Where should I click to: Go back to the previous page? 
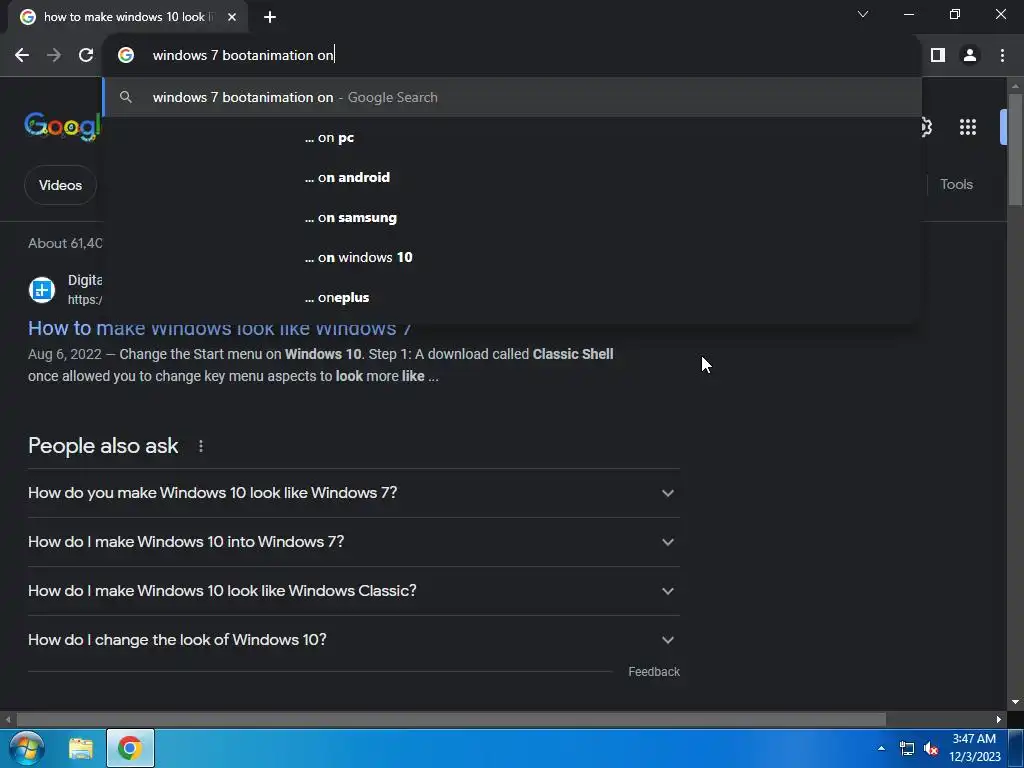click(22, 56)
